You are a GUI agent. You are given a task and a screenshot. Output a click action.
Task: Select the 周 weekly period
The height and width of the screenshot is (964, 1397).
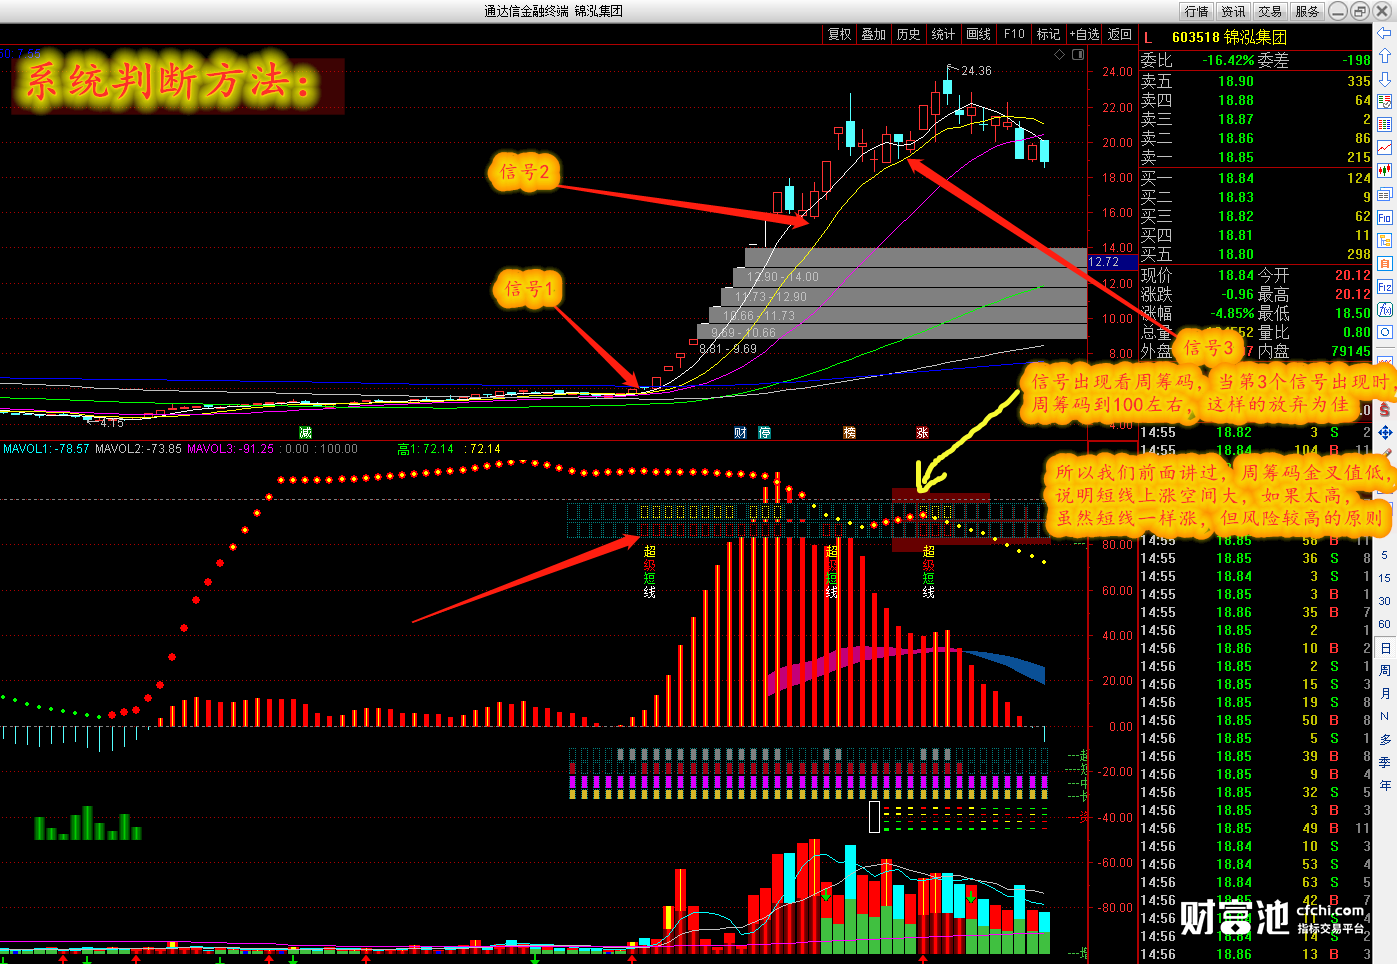(x=1385, y=671)
